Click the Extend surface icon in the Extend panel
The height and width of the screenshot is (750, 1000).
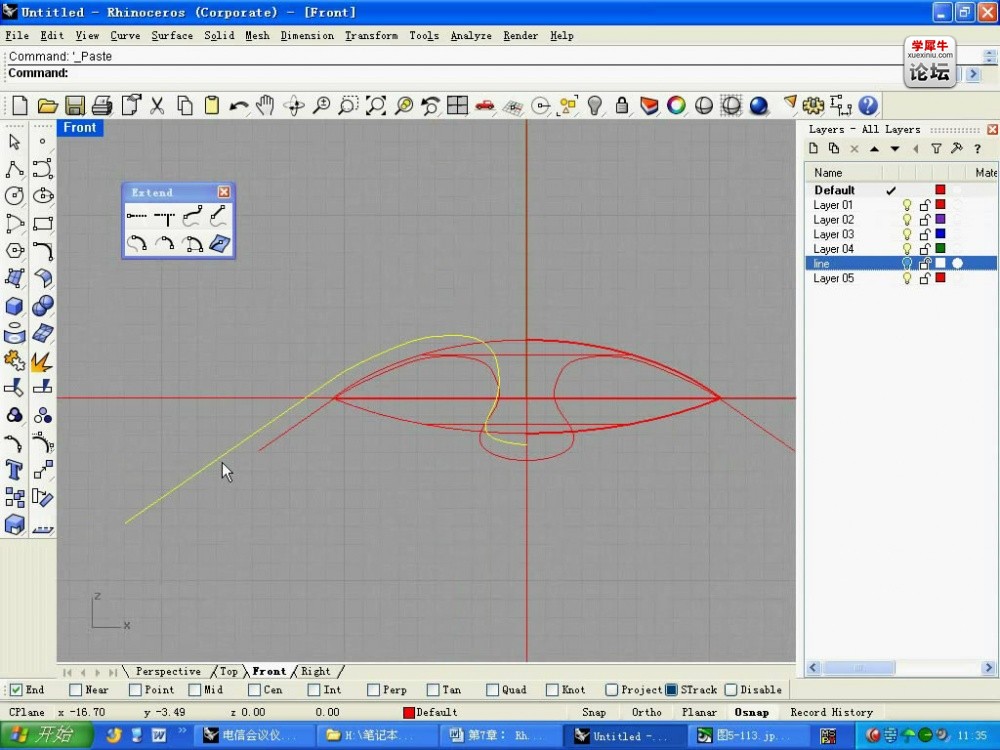pyautogui.click(x=219, y=243)
